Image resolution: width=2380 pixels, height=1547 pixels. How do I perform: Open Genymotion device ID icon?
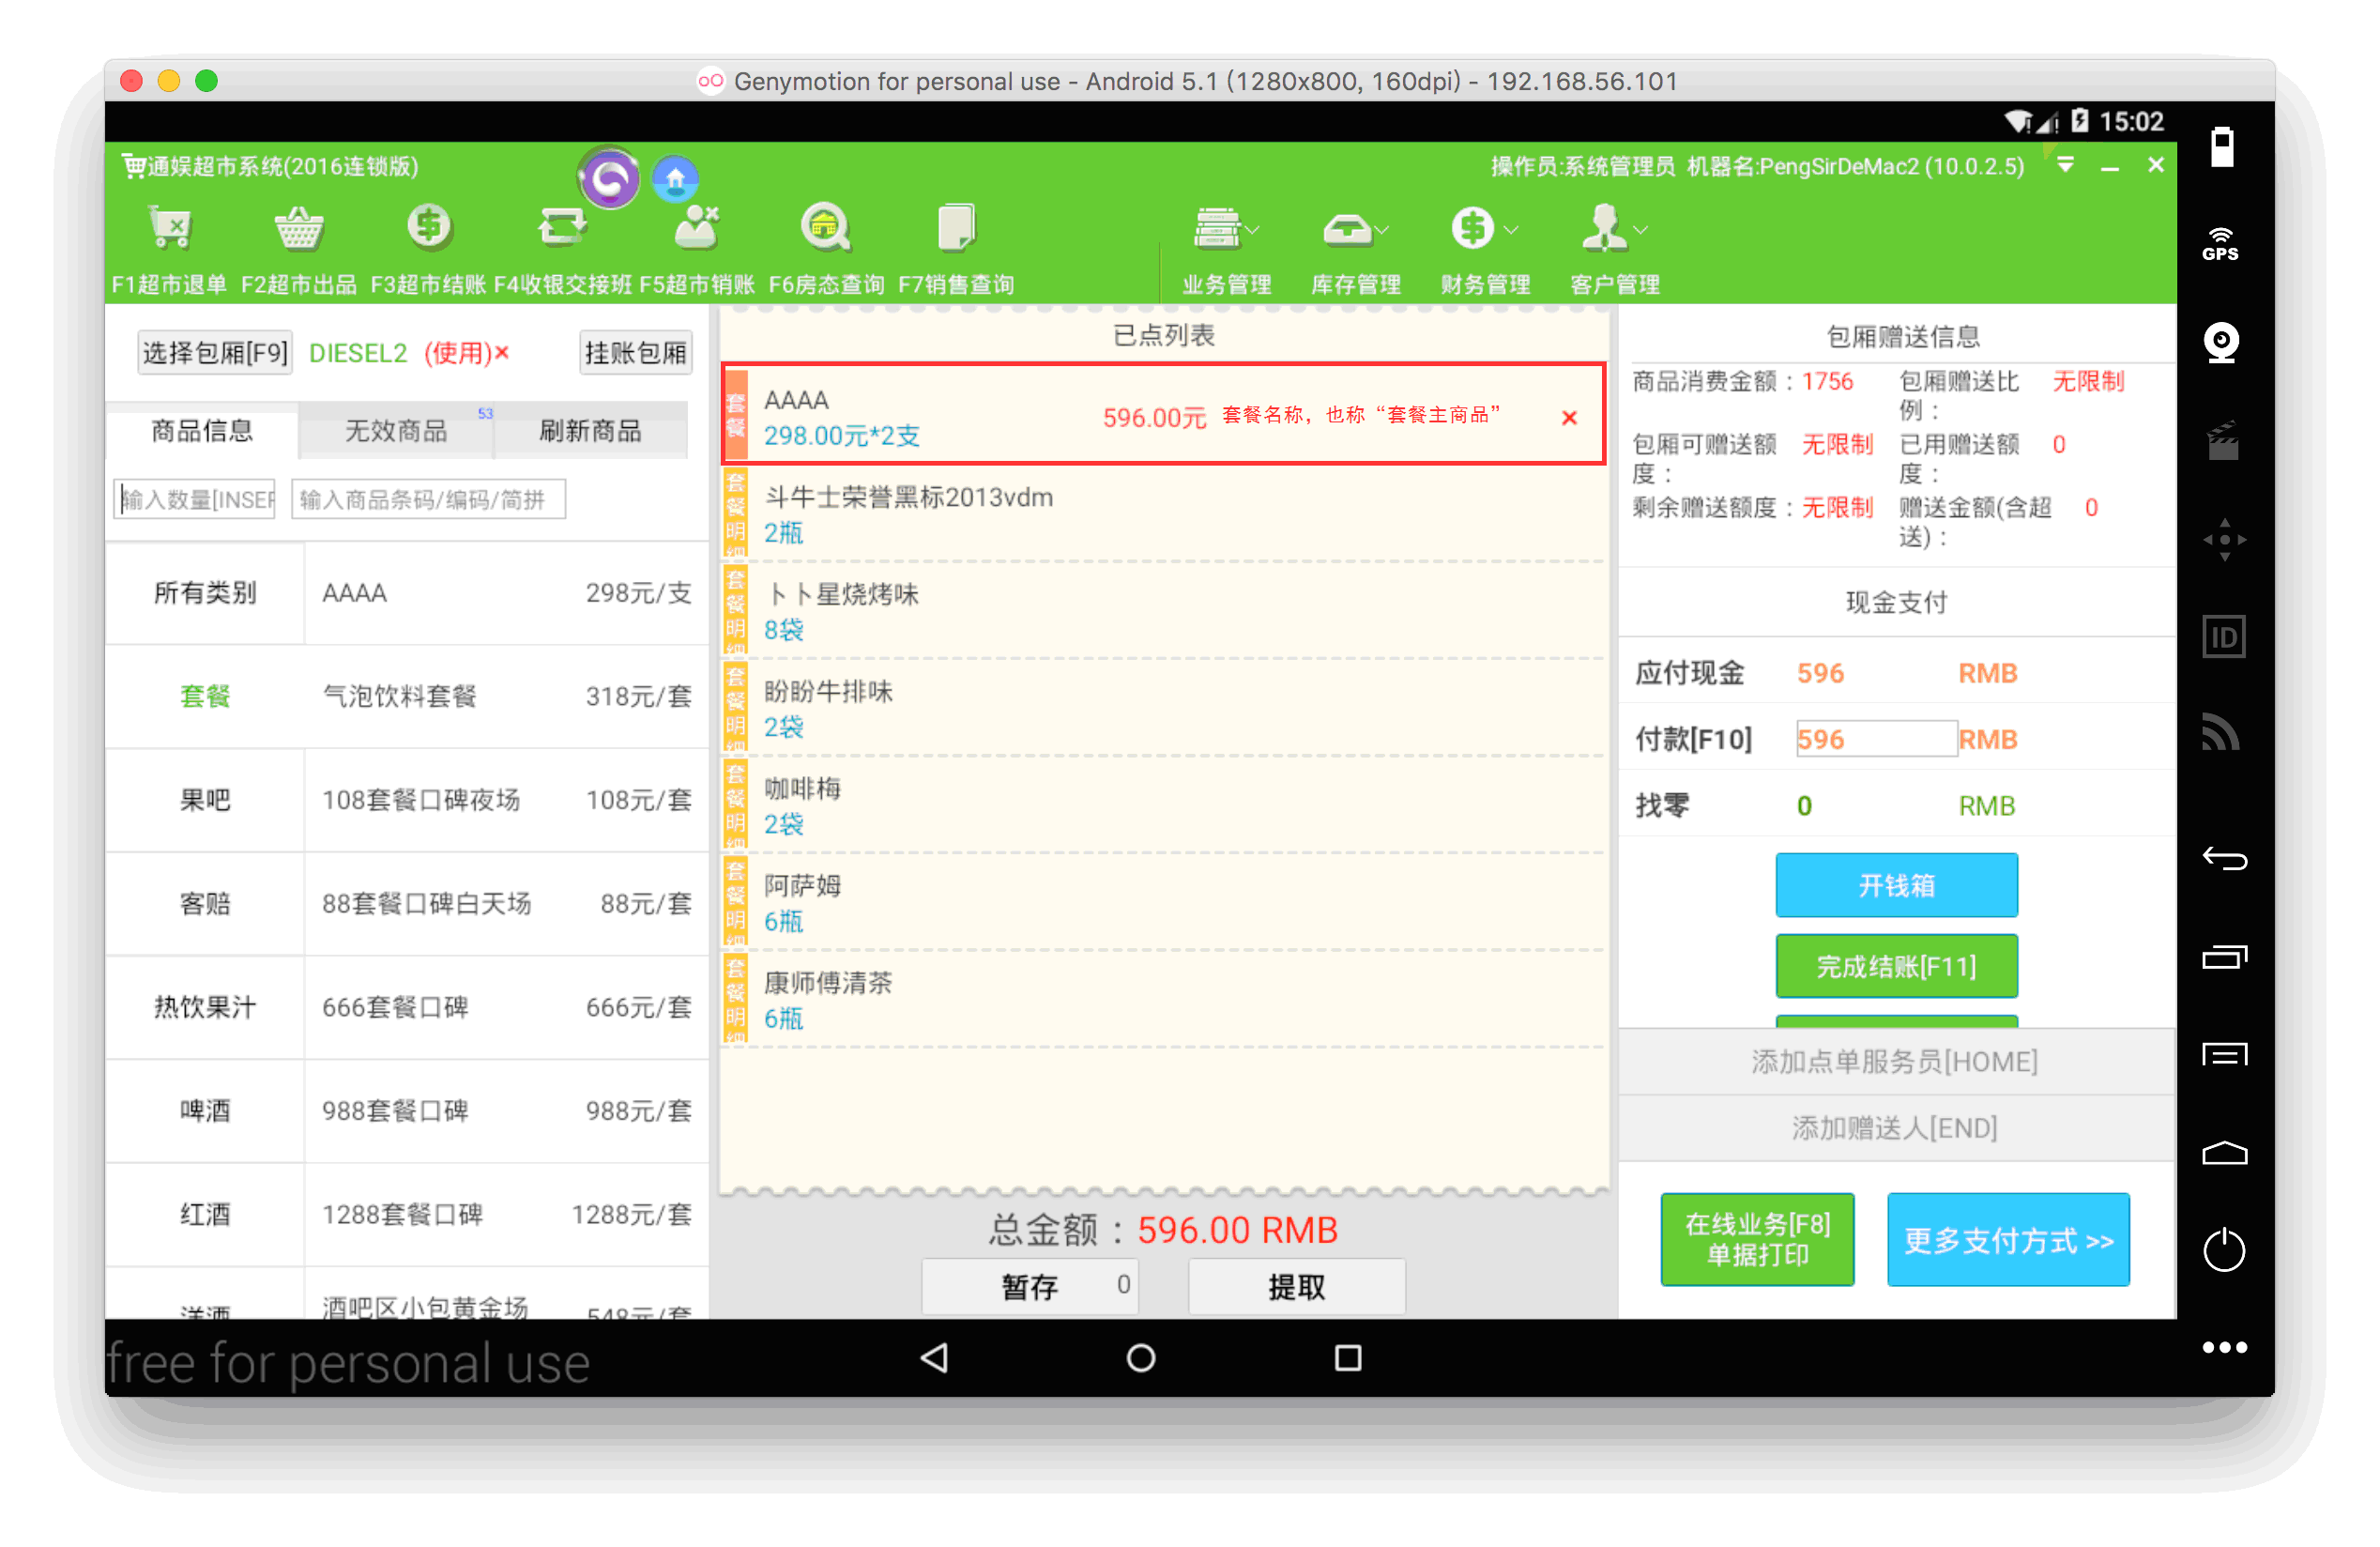pyautogui.click(x=2223, y=637)
